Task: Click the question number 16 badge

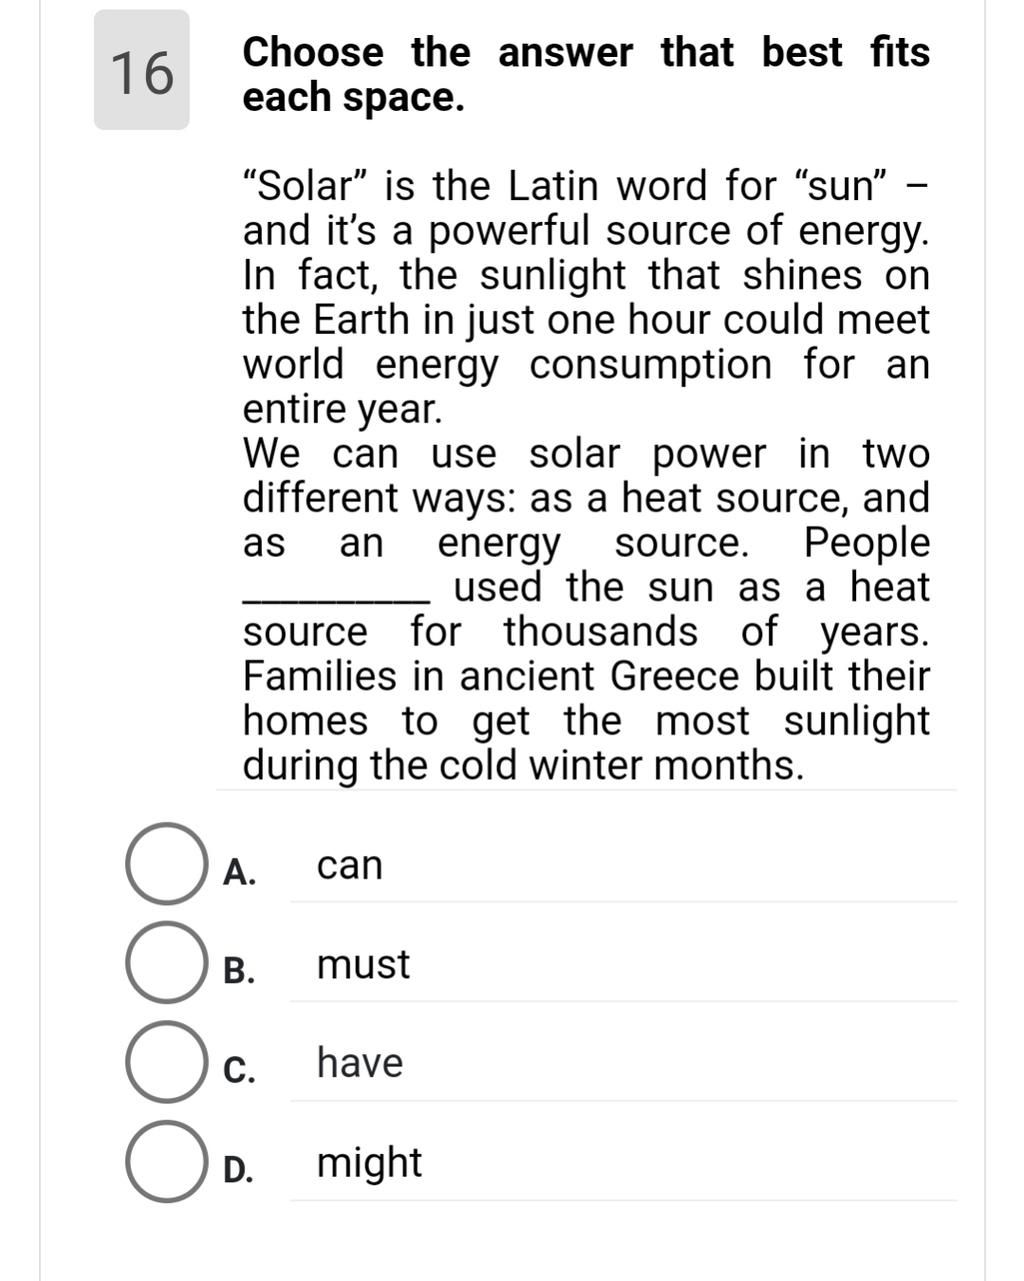Action: (x=142, y=71)
